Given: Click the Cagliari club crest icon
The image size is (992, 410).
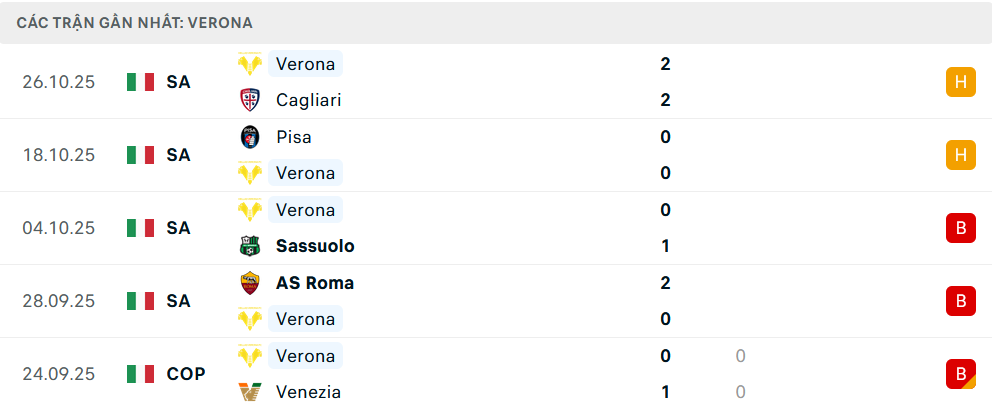Looking at the screenshot, I should pyautogui.click(x=249, y=100).
